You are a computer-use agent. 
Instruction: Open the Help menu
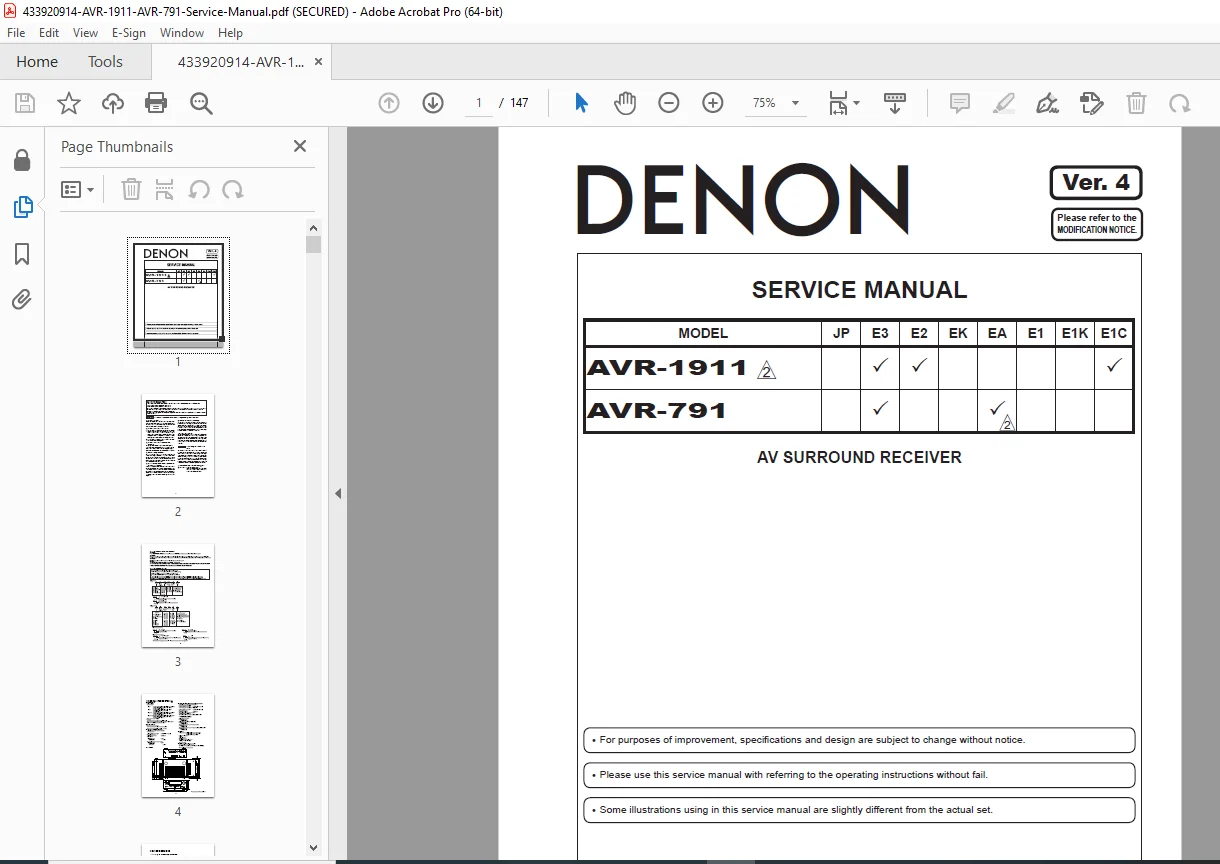pos(230,32)
